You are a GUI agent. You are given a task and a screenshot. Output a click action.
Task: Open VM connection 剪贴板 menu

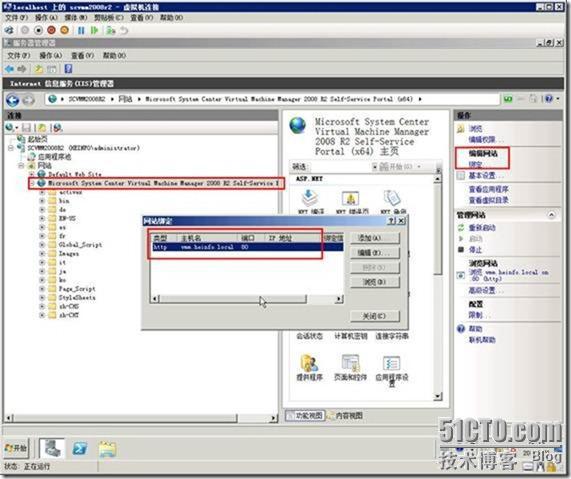pos(109,17)
